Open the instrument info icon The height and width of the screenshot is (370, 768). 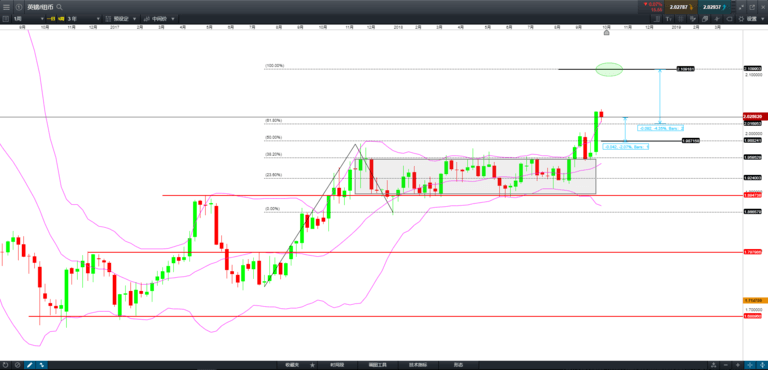click(19, 7)
